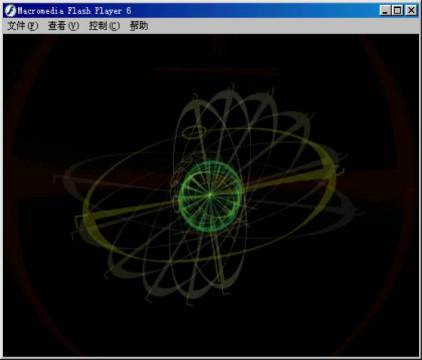This screenshot has height=360, width=422.
Task: Open the 控制(C) menu
Action: (104, 26)
